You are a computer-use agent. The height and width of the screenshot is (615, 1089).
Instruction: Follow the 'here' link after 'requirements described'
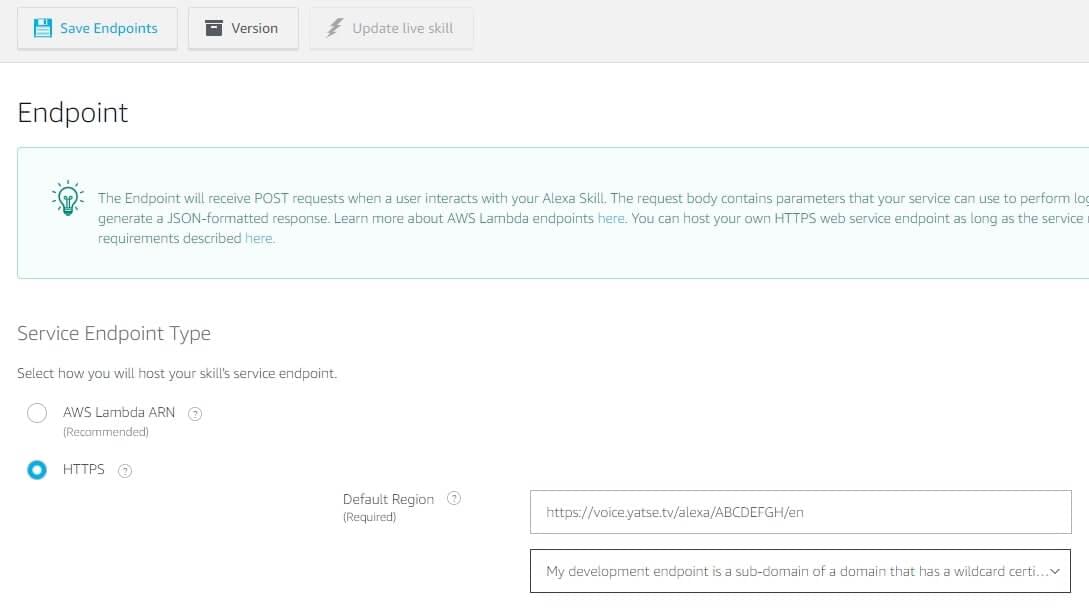[259, 238]
